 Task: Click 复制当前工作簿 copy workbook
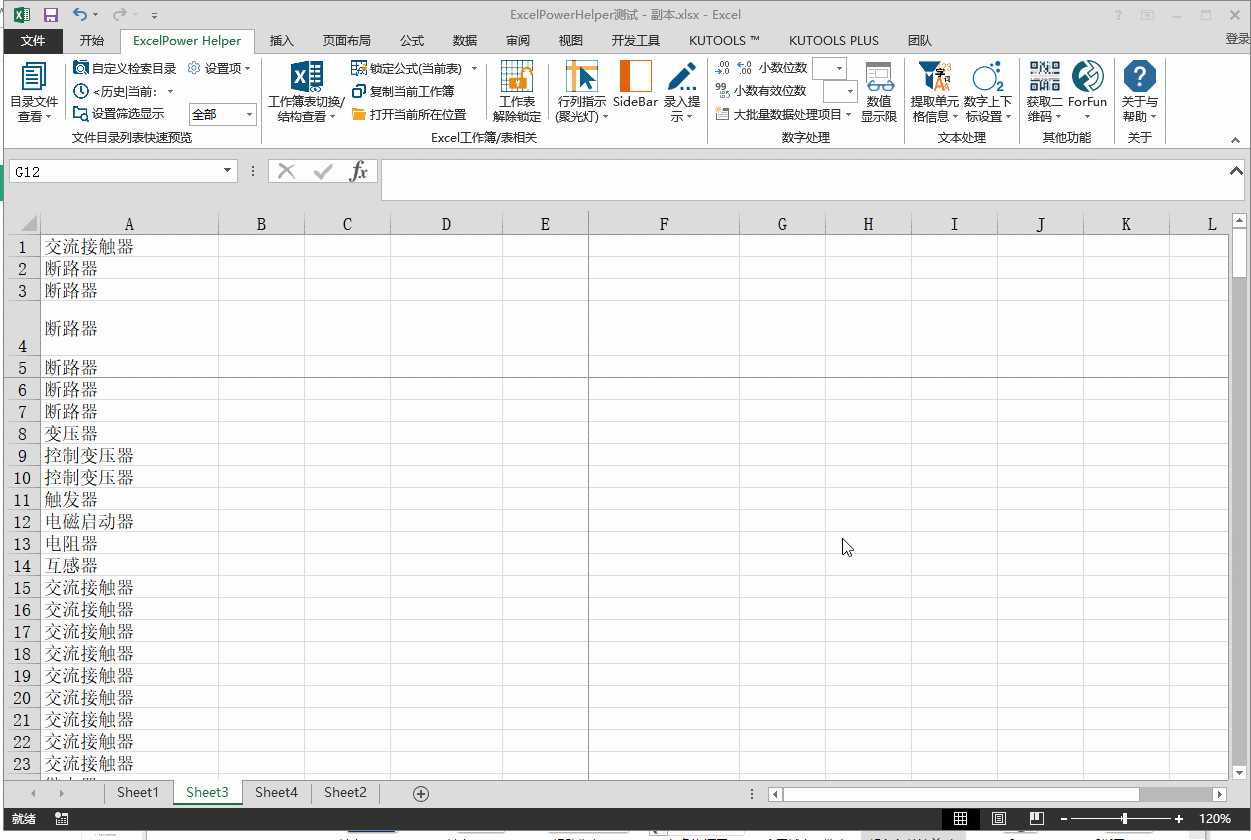pyautogui.click(x=403, y=91)
